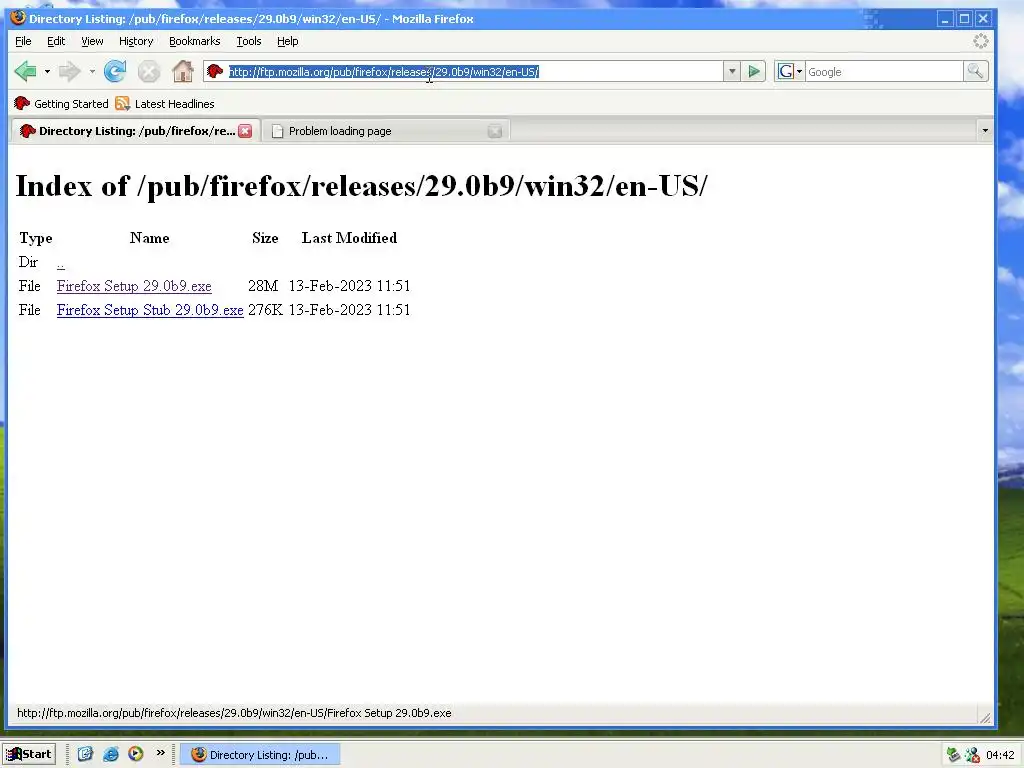
Task: Click into the URL address field
Action: point(474,72)
